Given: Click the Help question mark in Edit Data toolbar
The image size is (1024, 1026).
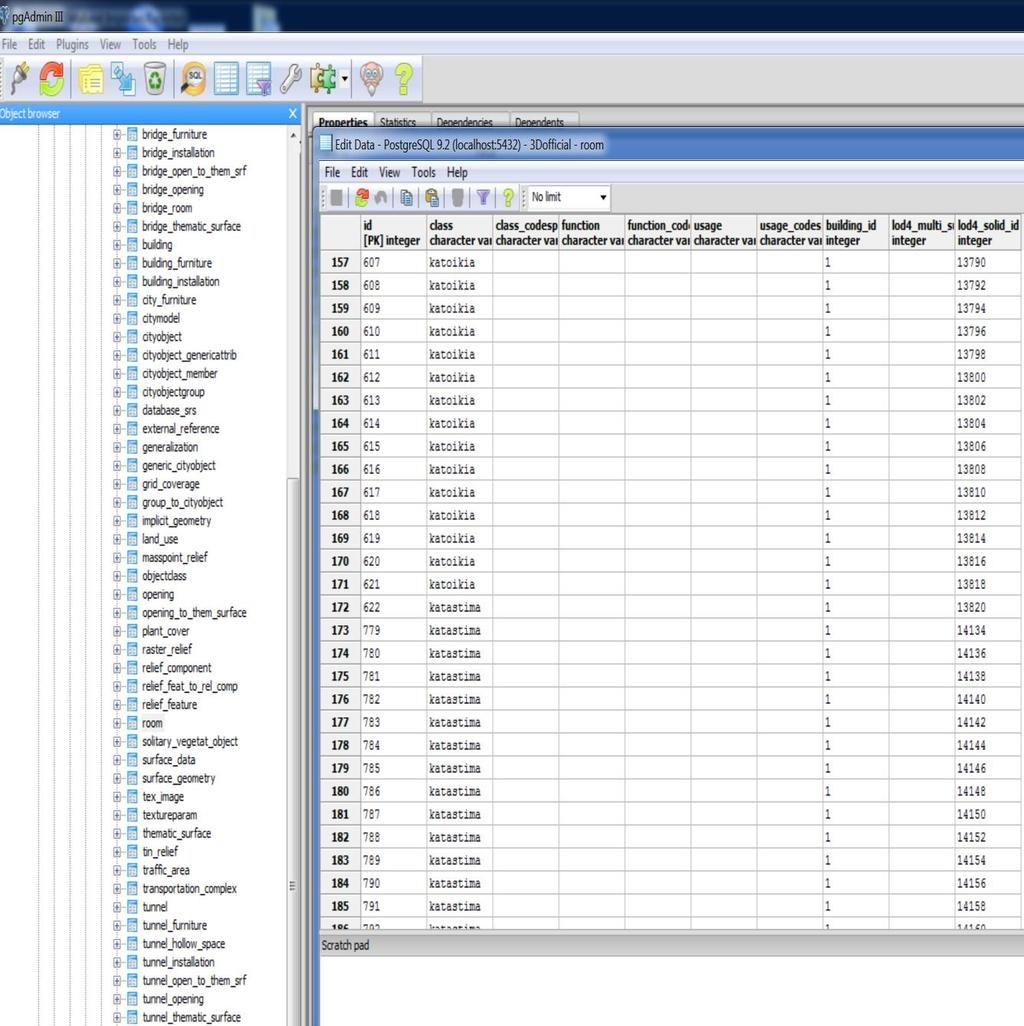Looking at the screenshot, I should click(x=508, y=198).
